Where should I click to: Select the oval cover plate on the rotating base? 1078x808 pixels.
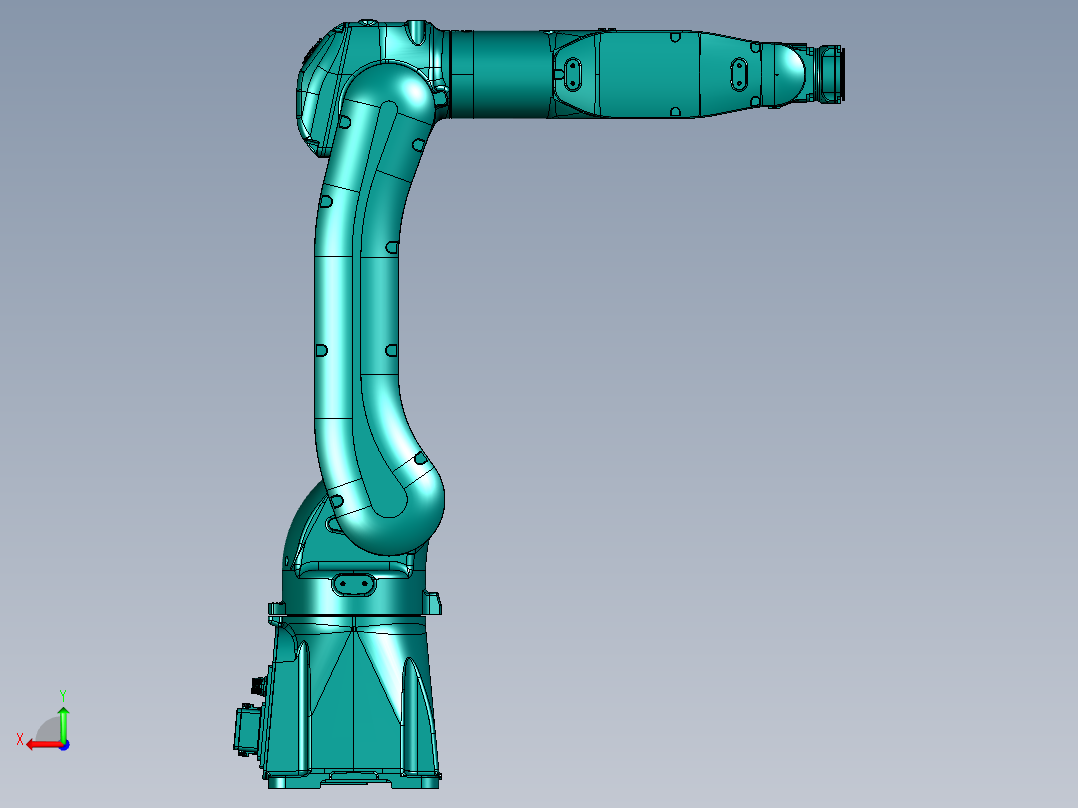pos(354,585)
